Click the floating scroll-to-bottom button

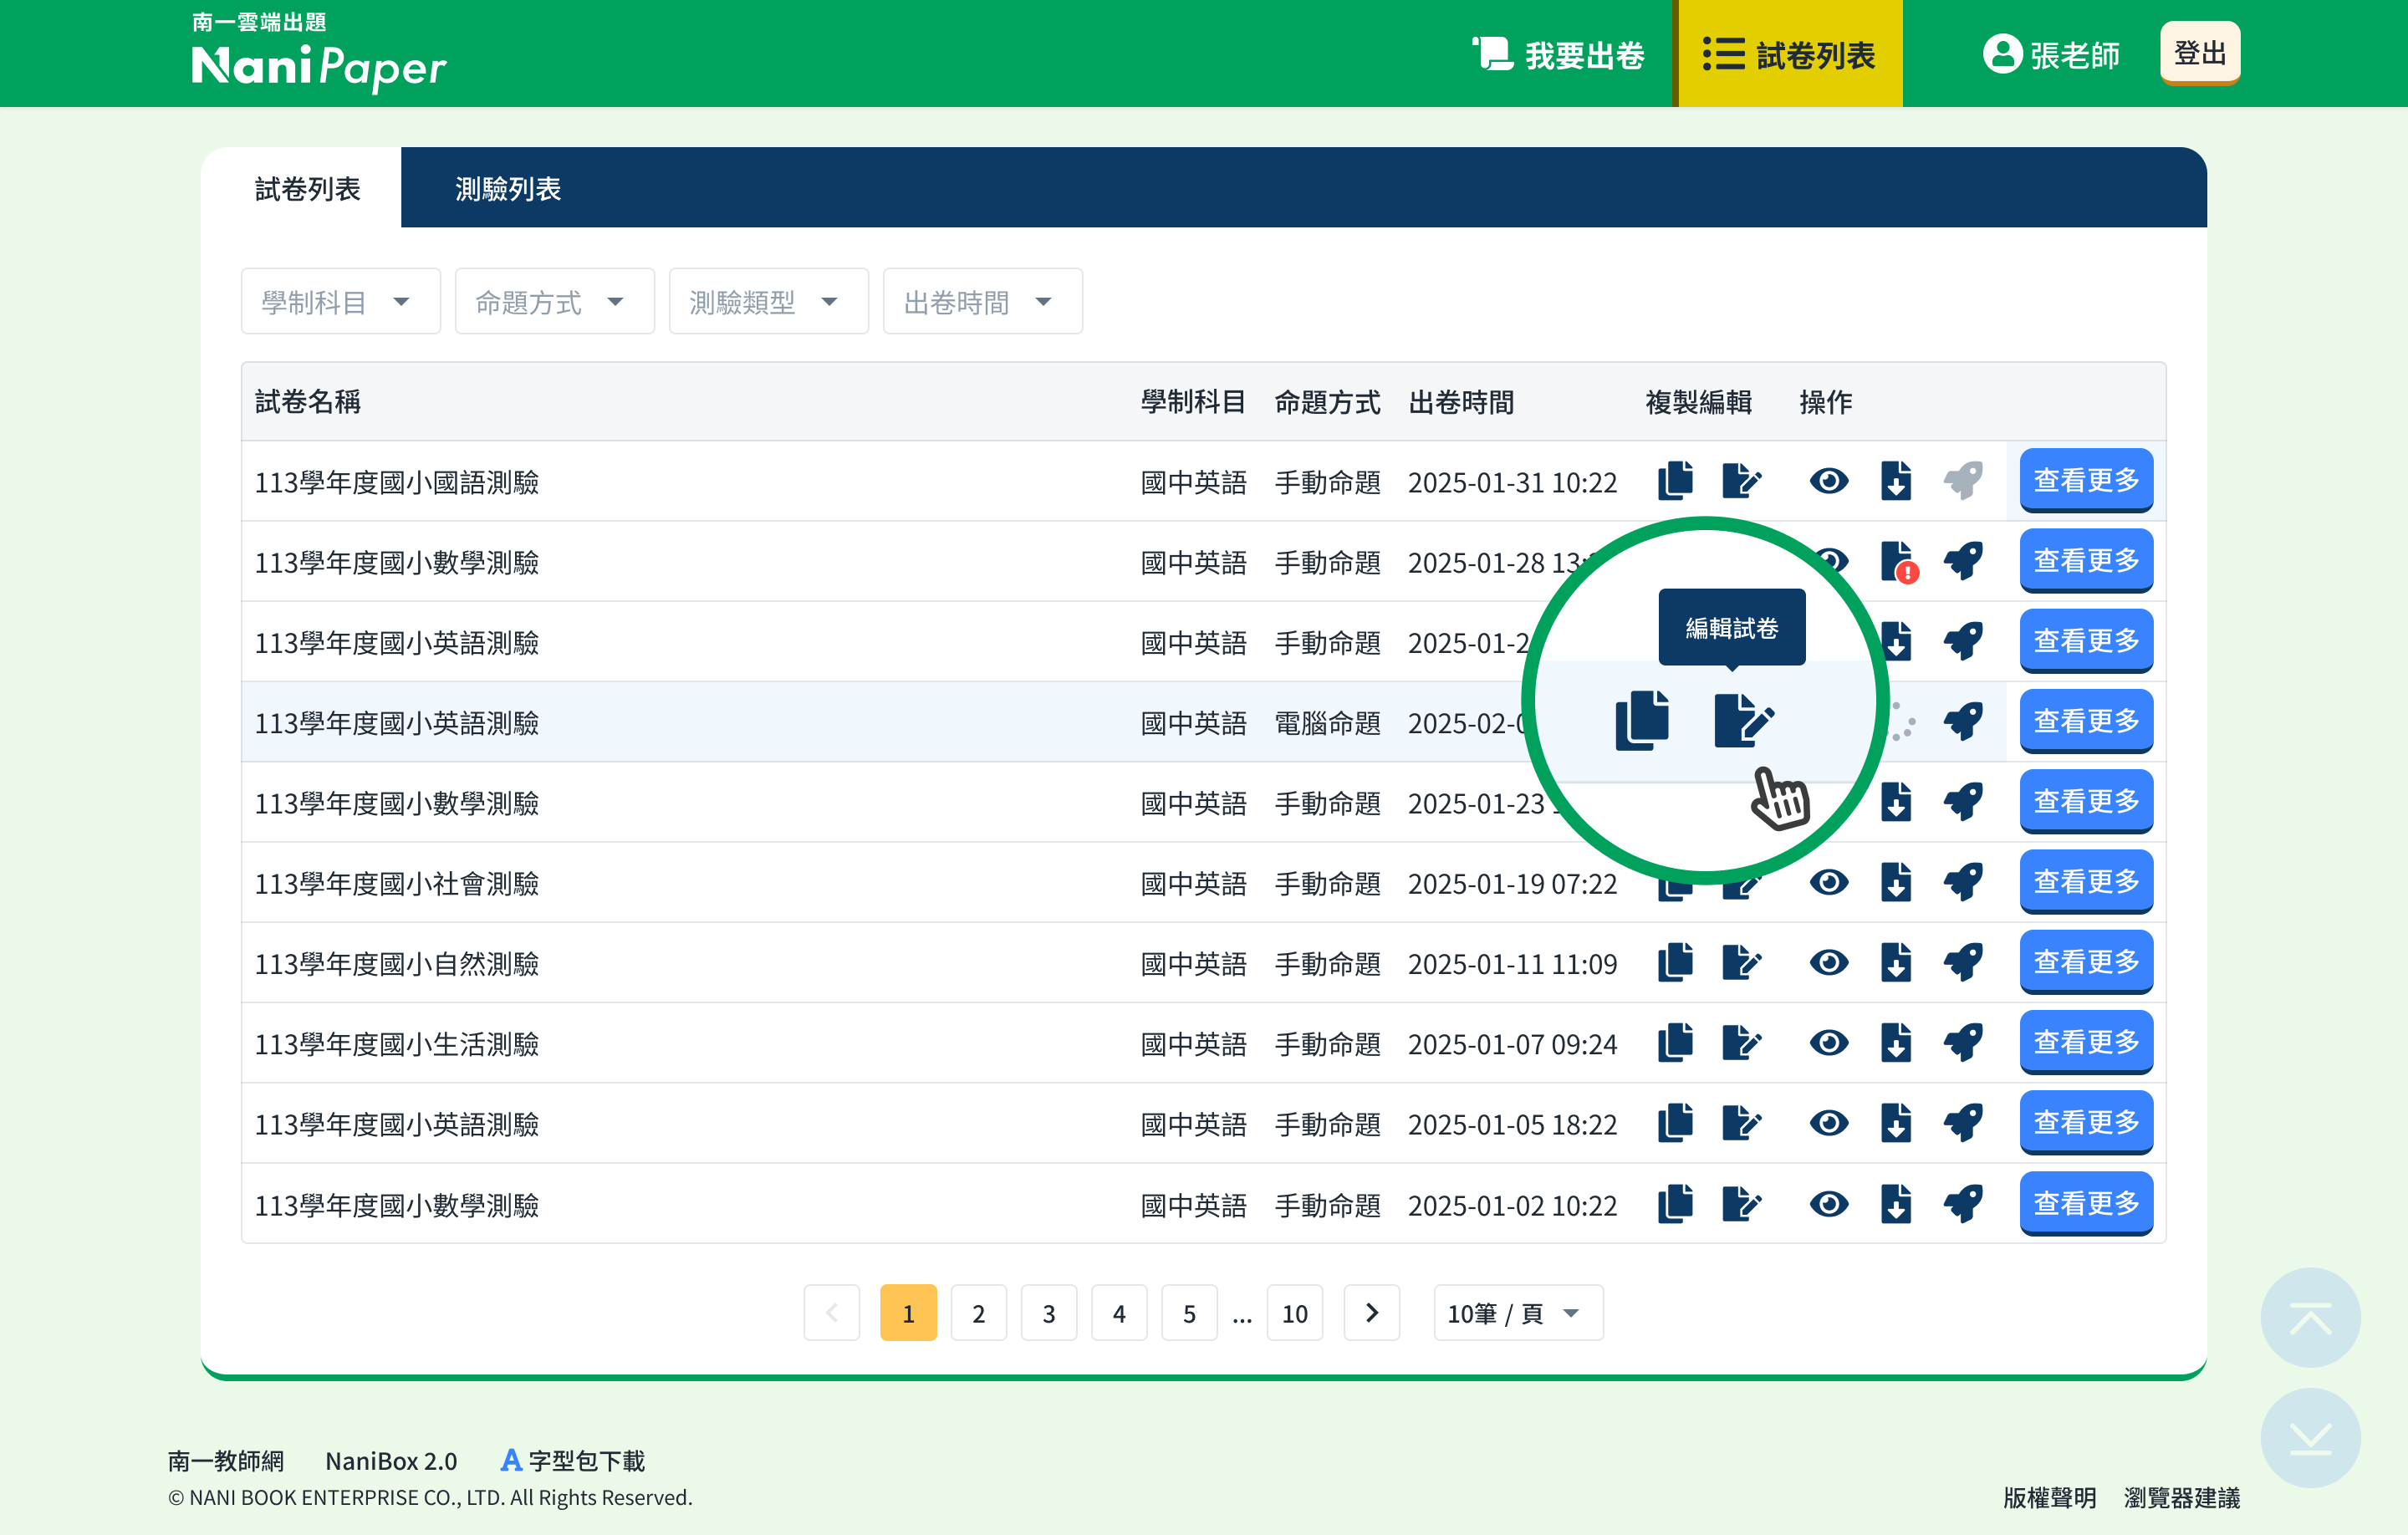2310,1438
